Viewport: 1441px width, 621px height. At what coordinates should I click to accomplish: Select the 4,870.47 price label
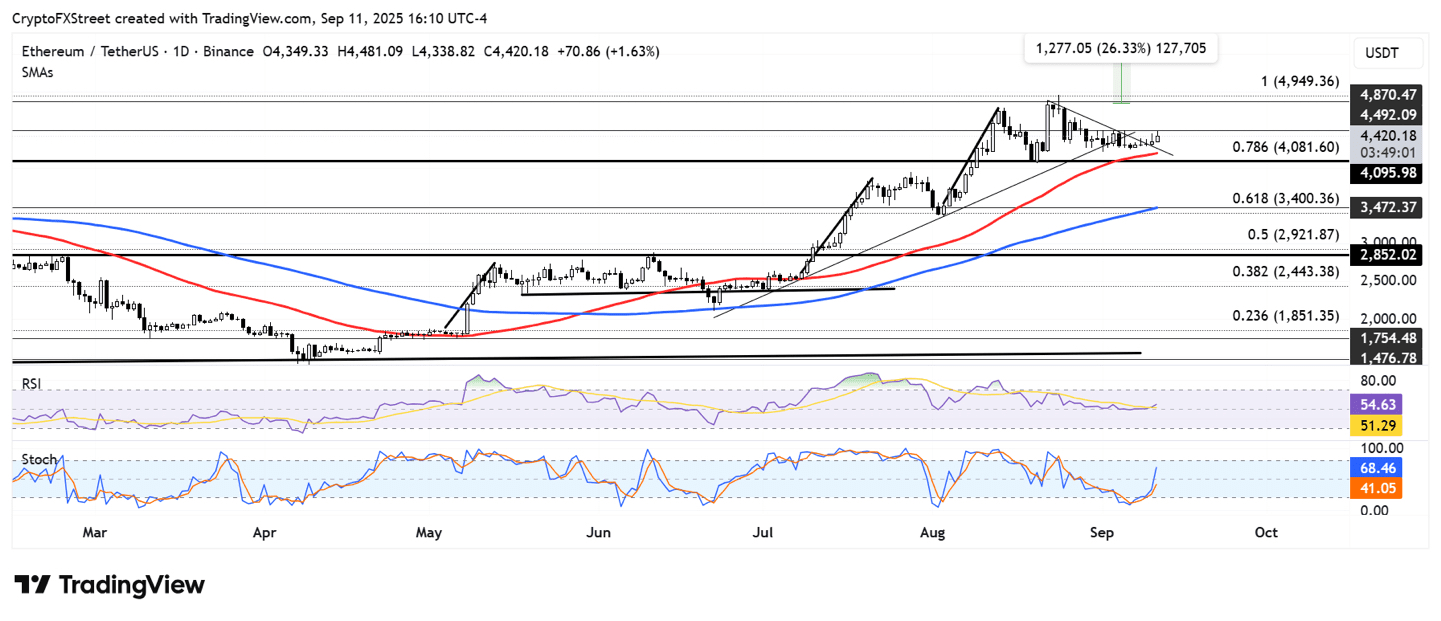[1384, 94]
